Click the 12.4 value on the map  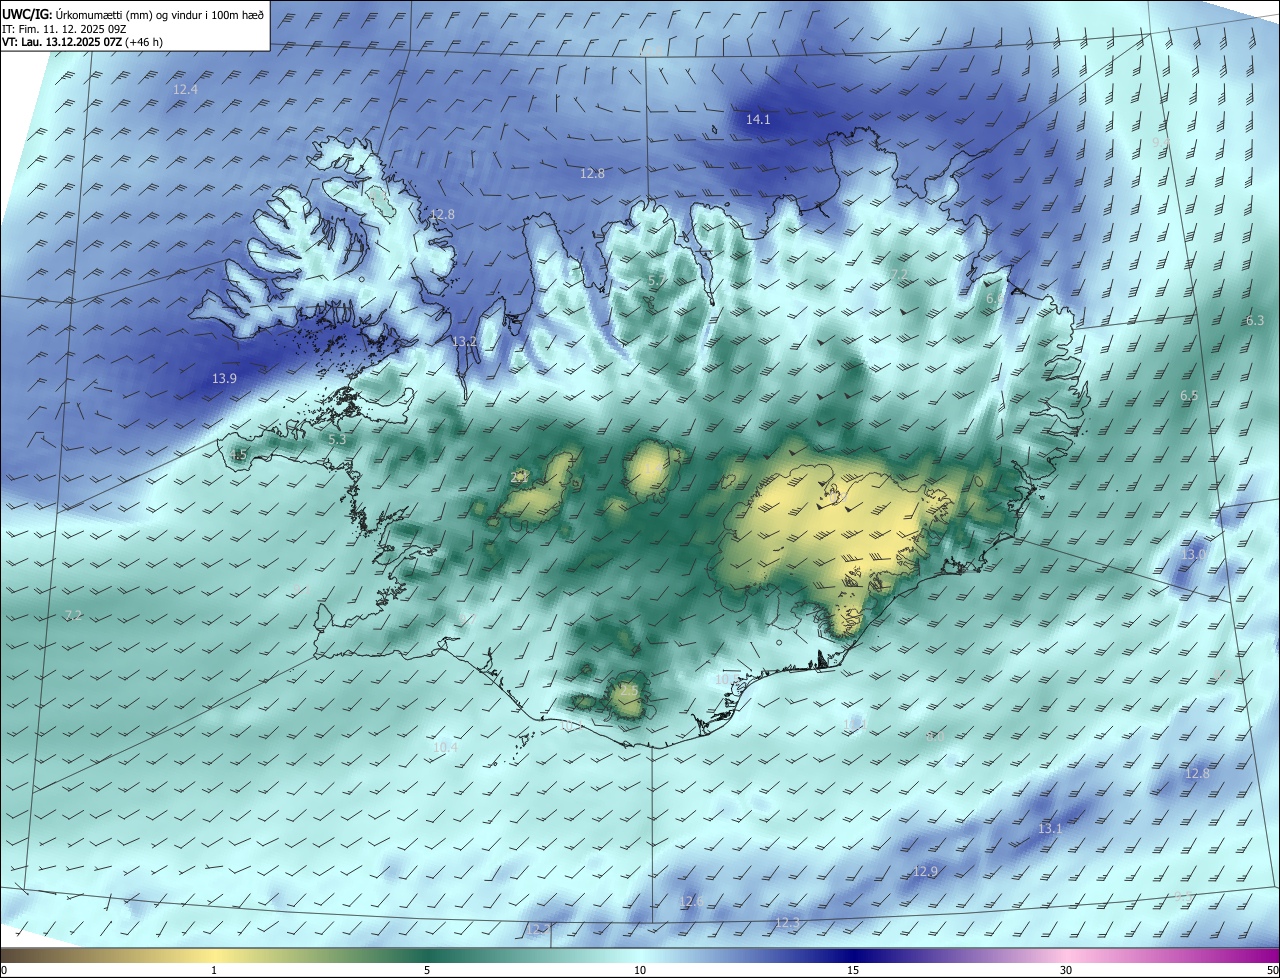pyautogui.click(x=185, y=89)
